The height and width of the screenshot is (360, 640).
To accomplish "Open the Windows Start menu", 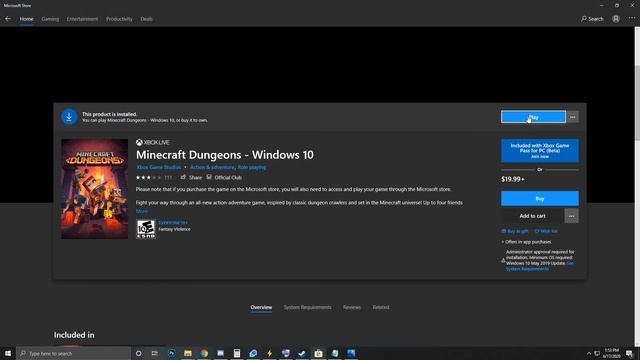I will (8, 353).
